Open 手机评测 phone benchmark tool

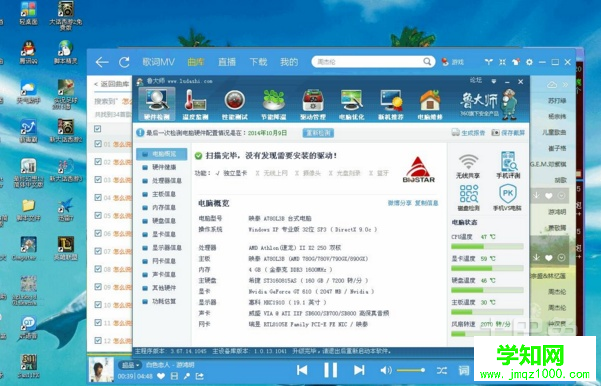(x=508, y=166)
